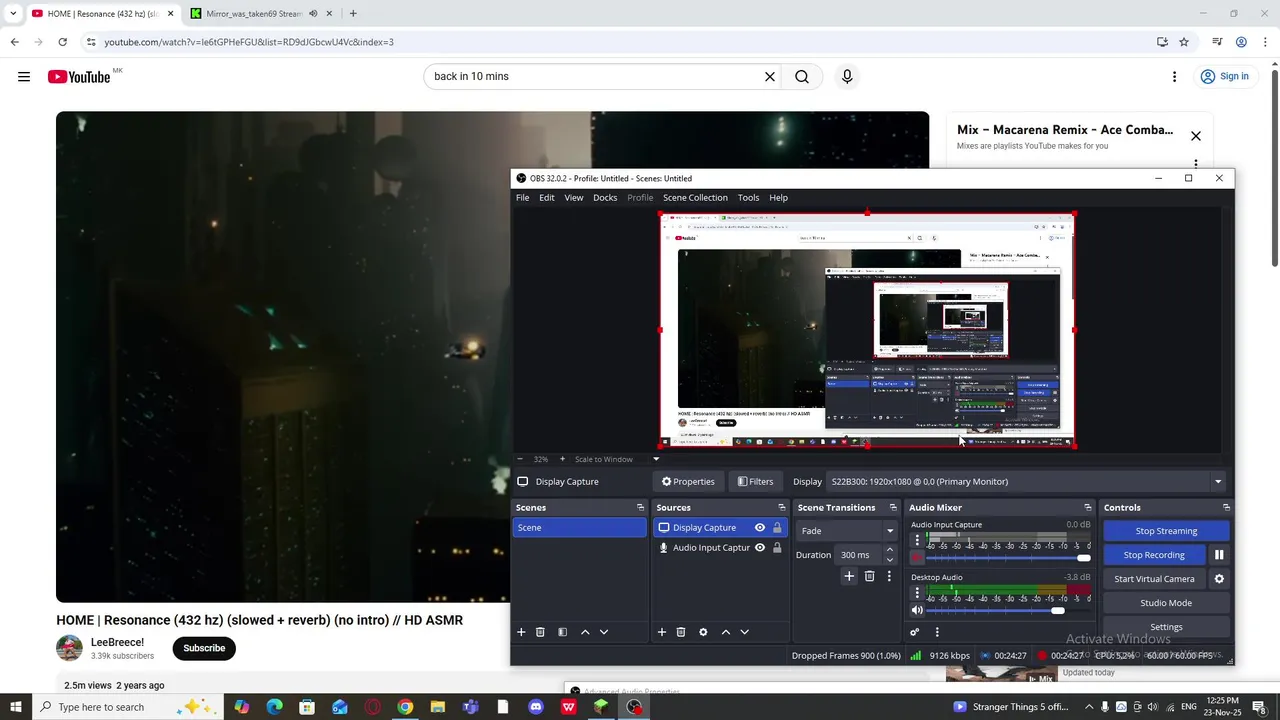
Task: Zoom out preview with minus icon
Action: tap(520, 459)
